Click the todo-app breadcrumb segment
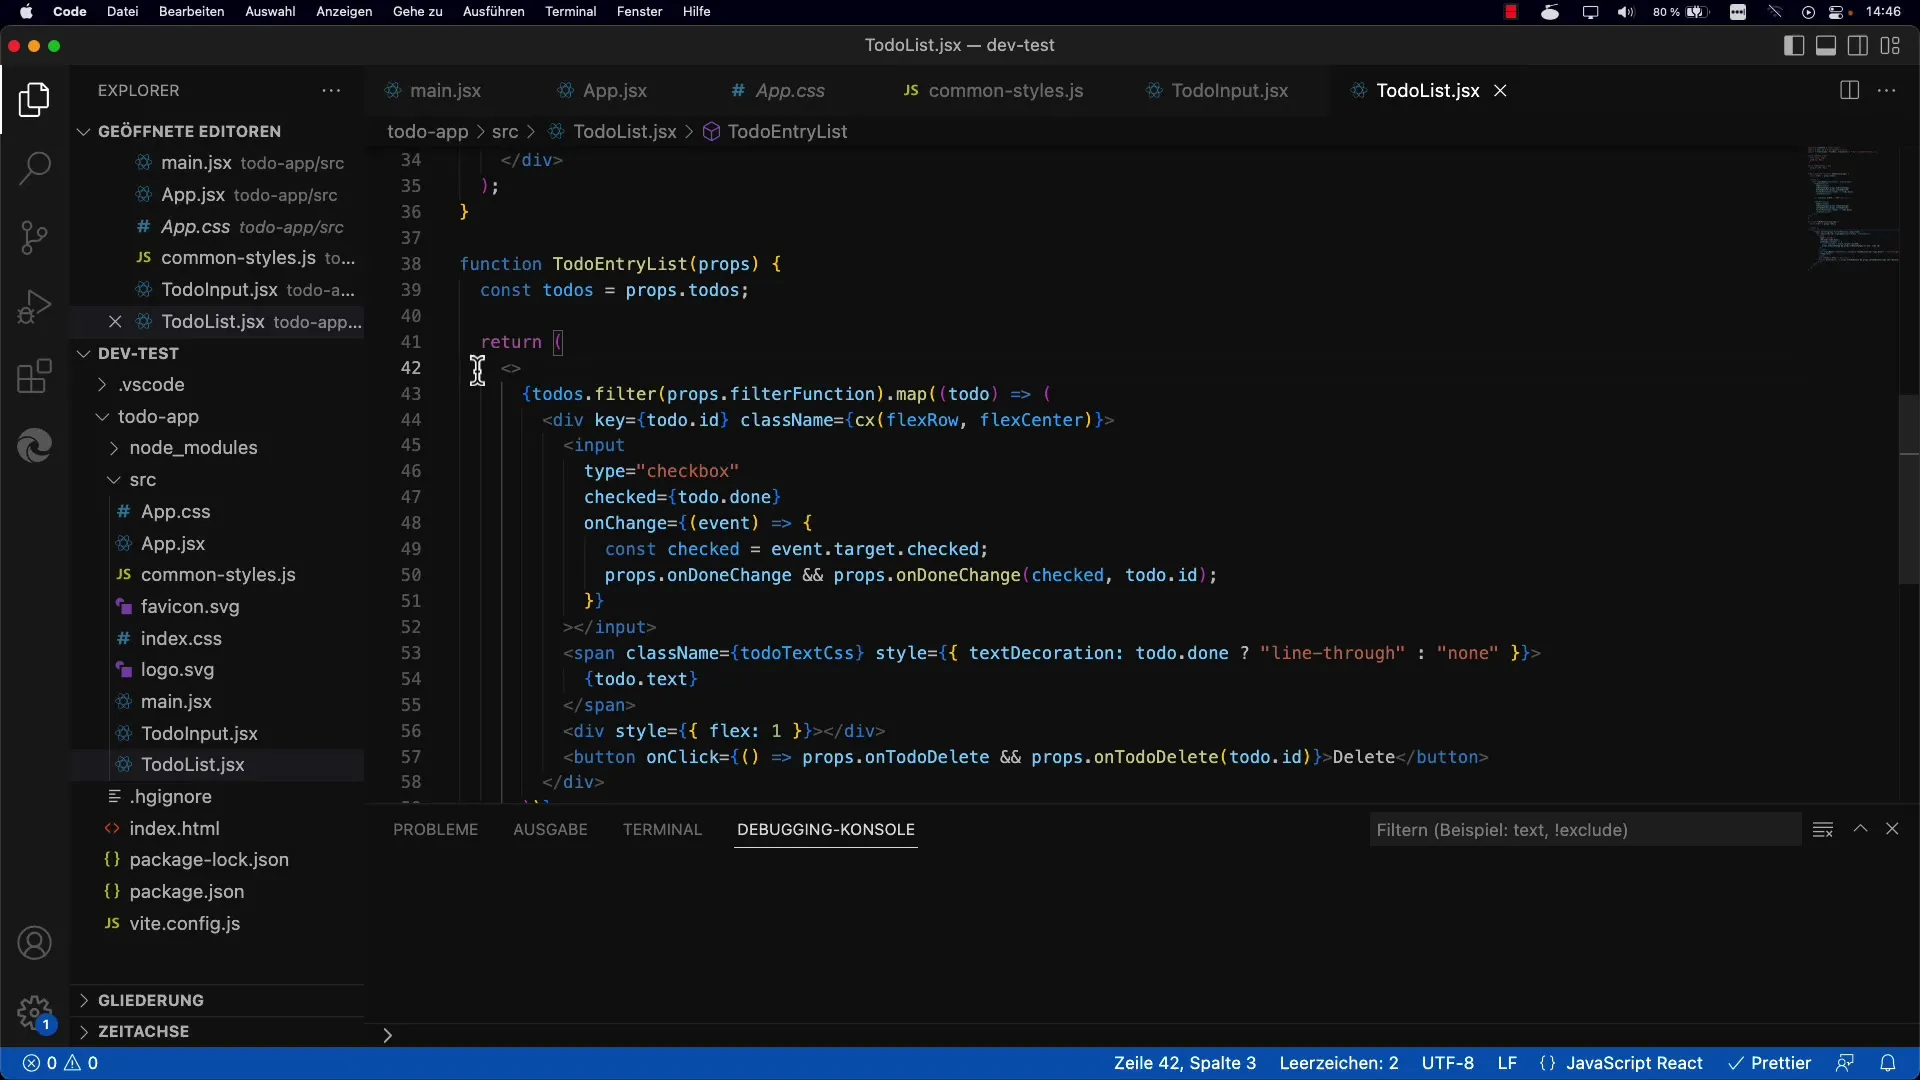The image size is (1920, 1080). [x=428, y=132]
